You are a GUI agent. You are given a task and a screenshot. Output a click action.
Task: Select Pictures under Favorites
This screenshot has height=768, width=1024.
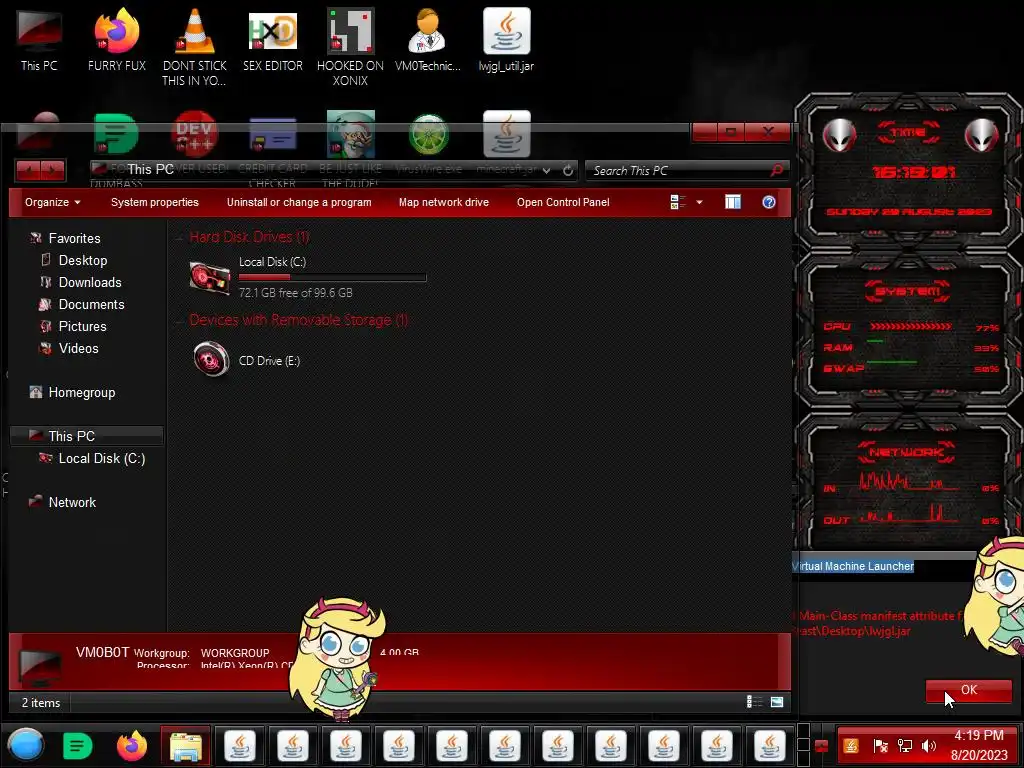pos(82,327)
